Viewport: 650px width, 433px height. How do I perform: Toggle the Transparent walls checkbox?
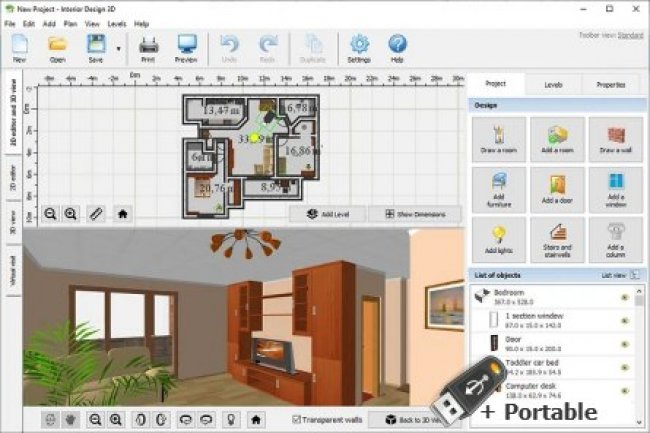[x=296, y=419]
